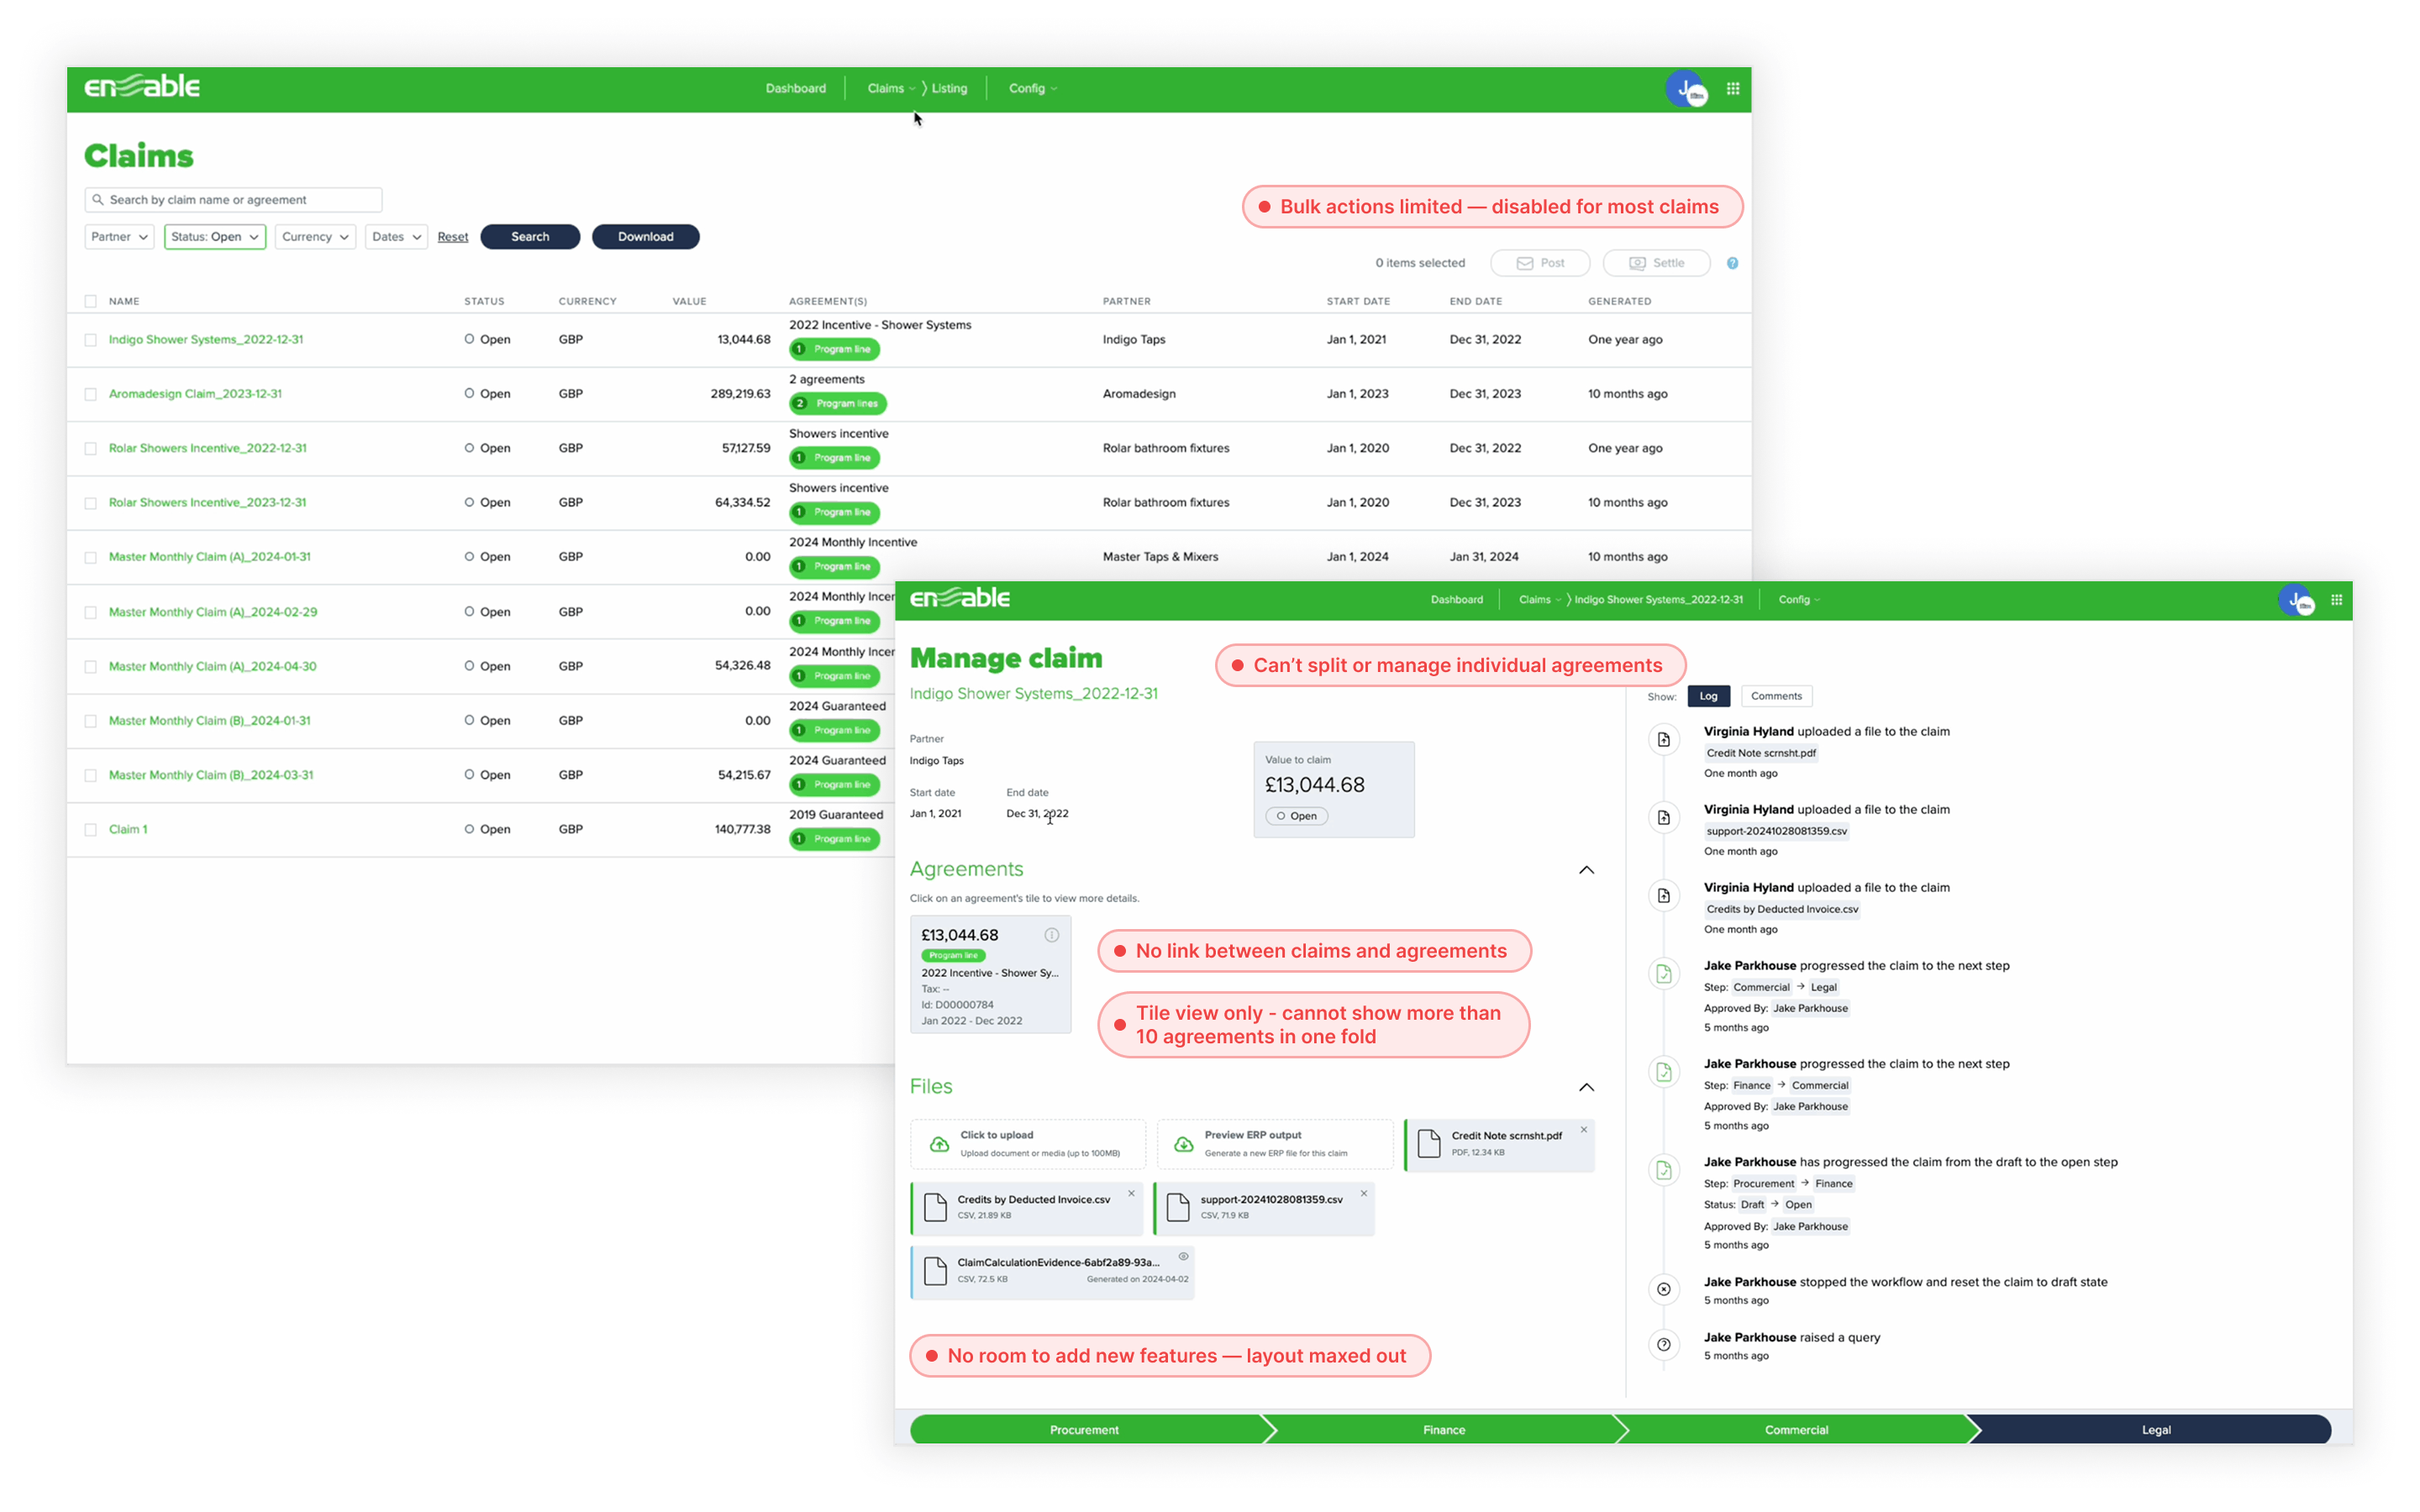The width and height of the screenshot is (2420, 1512).
Task: Click the upload cloud icon in Click to upload
Action: coord(938,1146)
